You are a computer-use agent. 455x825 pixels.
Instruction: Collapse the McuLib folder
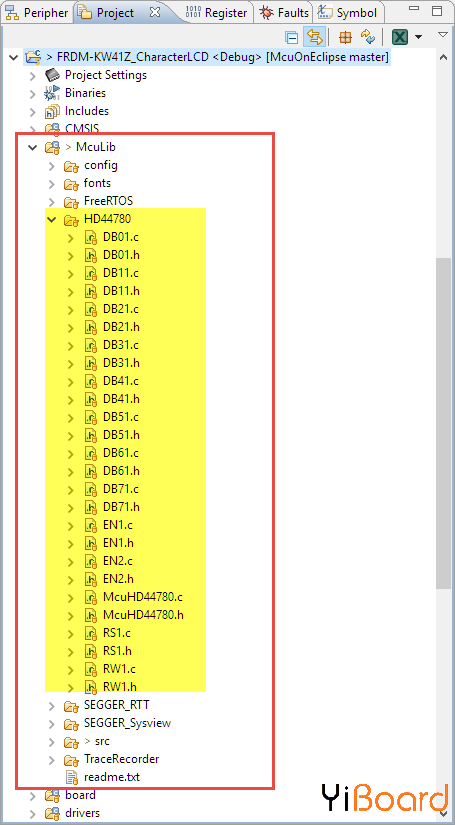click(x=33, y=147)
